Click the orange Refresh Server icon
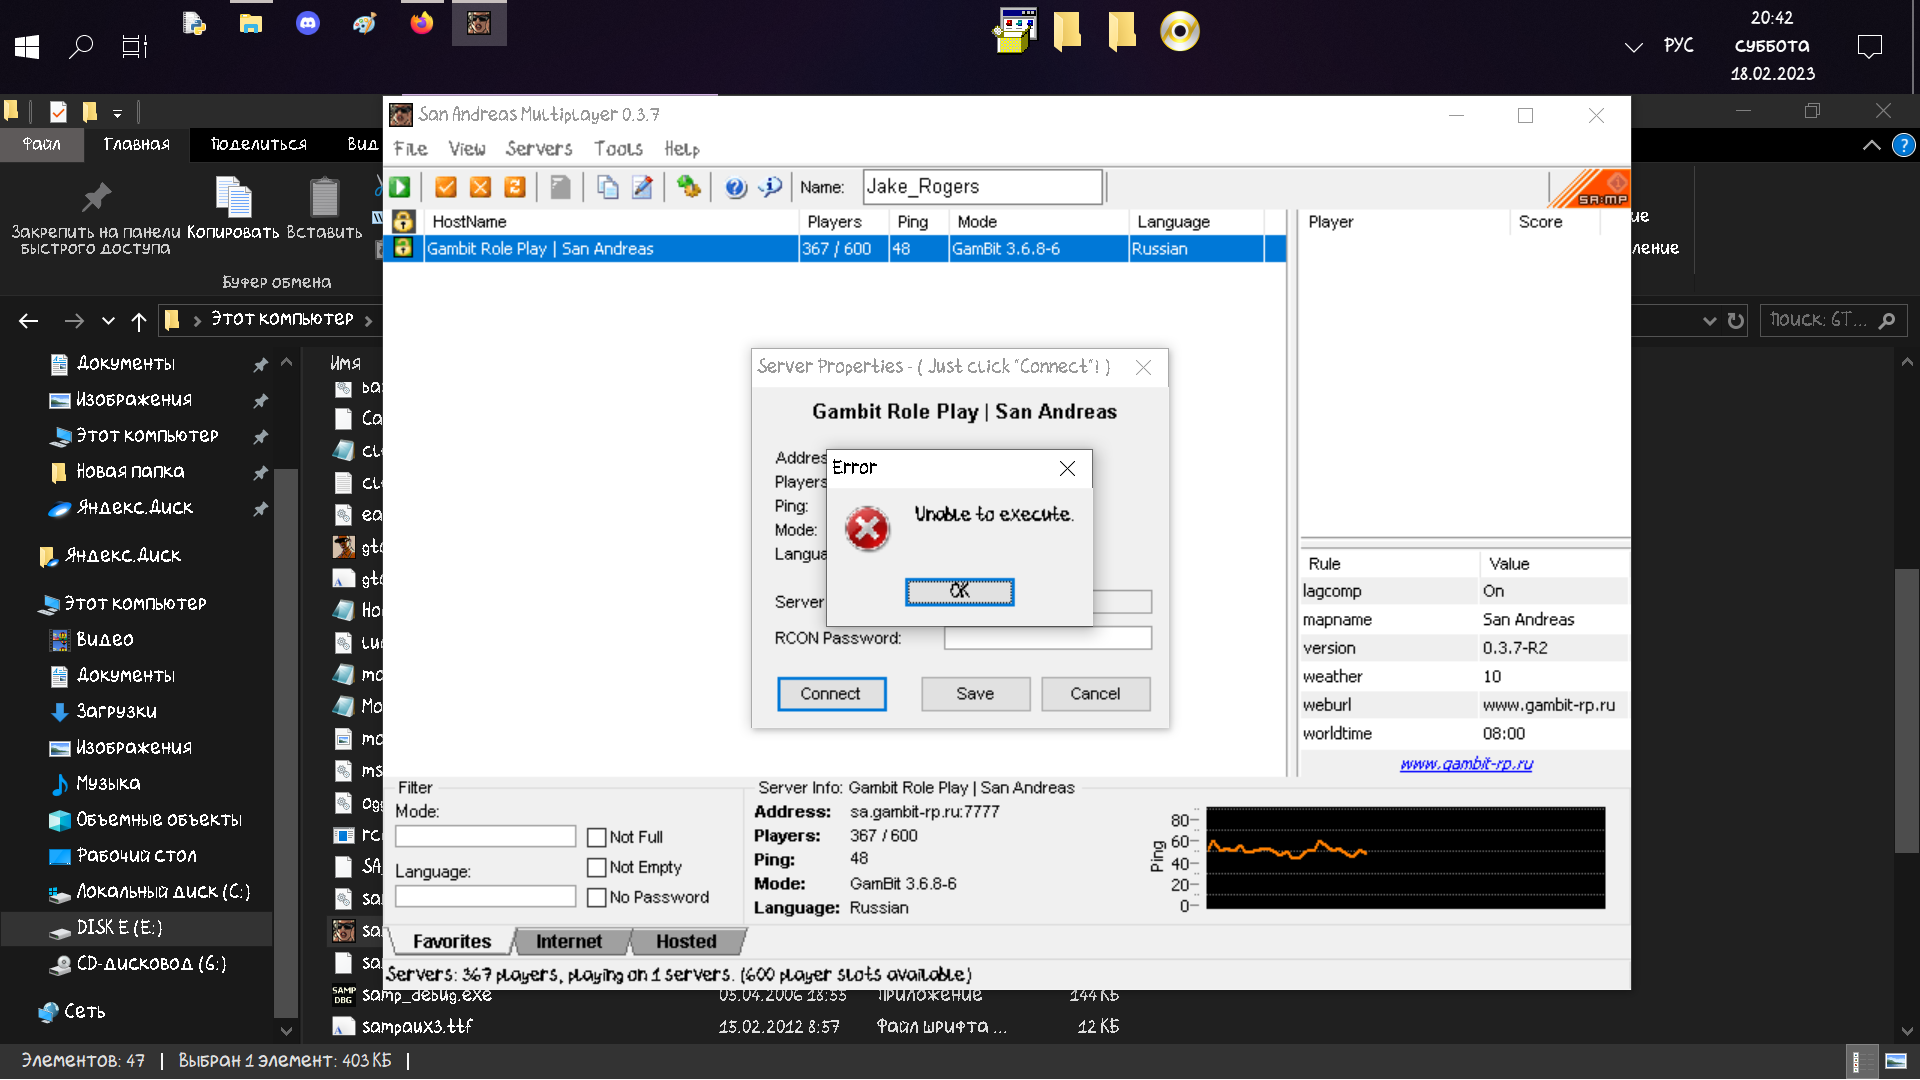This screenshot has height=1080, width=1920. click(x=515, y=187)
